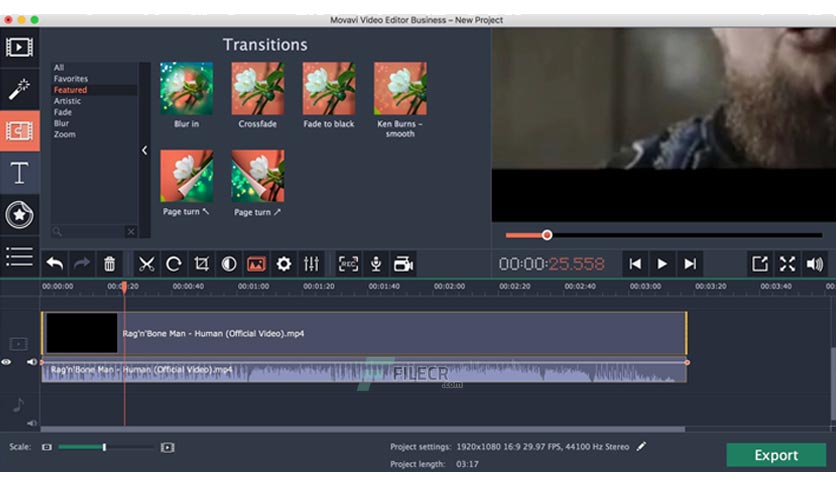Choose Page turn up-right transition
This screenshot has height=484, width=836.
[258, 176]
